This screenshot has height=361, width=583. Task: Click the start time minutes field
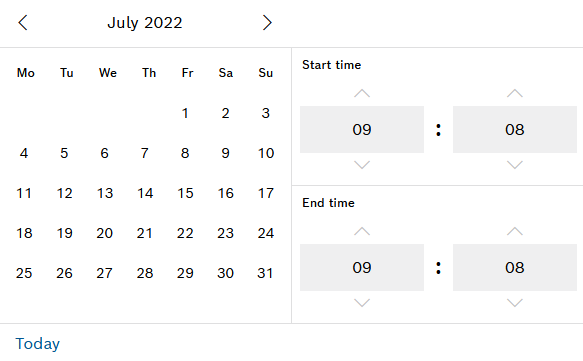pyautogui.click(x=515, y=129)
